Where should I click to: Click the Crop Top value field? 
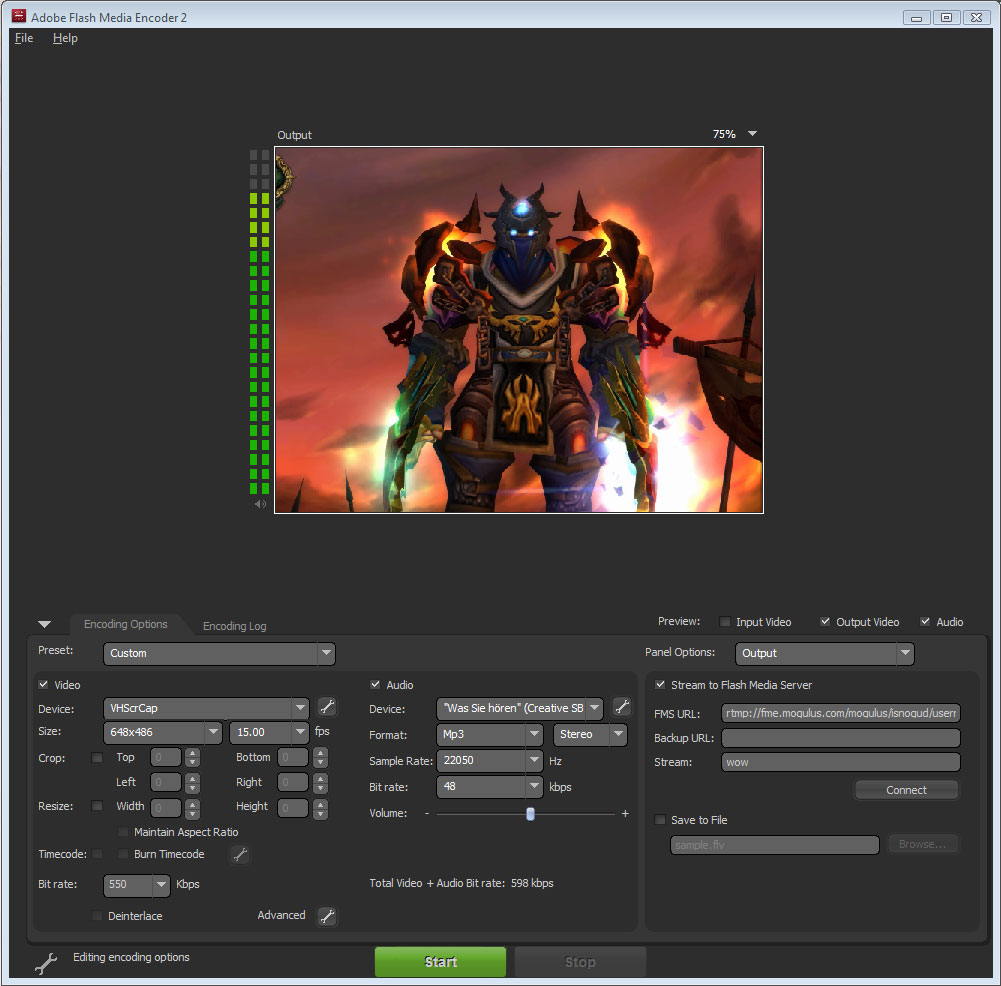pyautogui.click(x=165, y=758)
